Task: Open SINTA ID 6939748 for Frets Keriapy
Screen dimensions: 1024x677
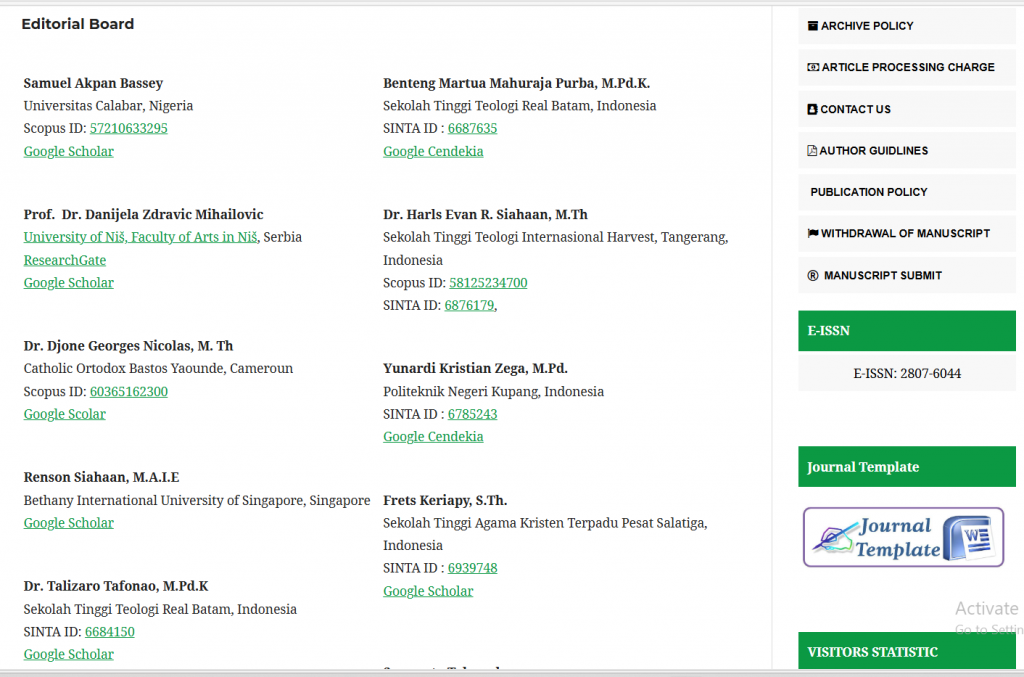Action: tap(472, 568)
